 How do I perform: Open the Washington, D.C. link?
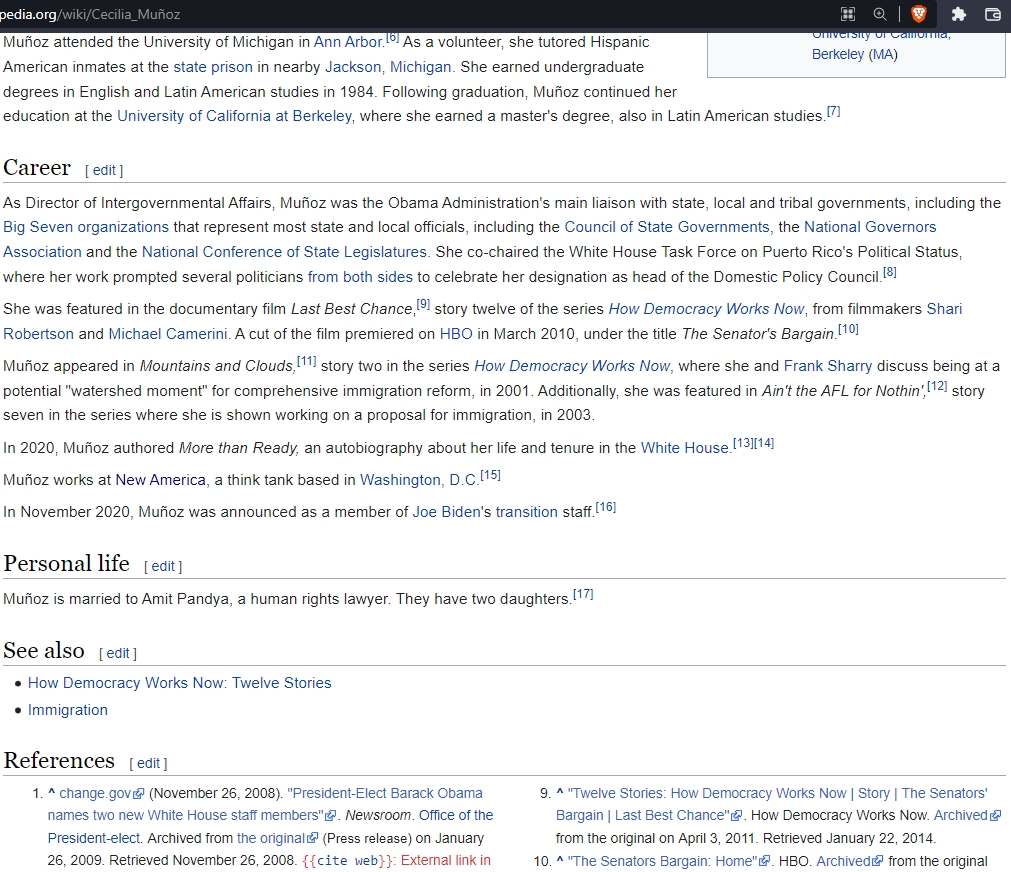418,480
